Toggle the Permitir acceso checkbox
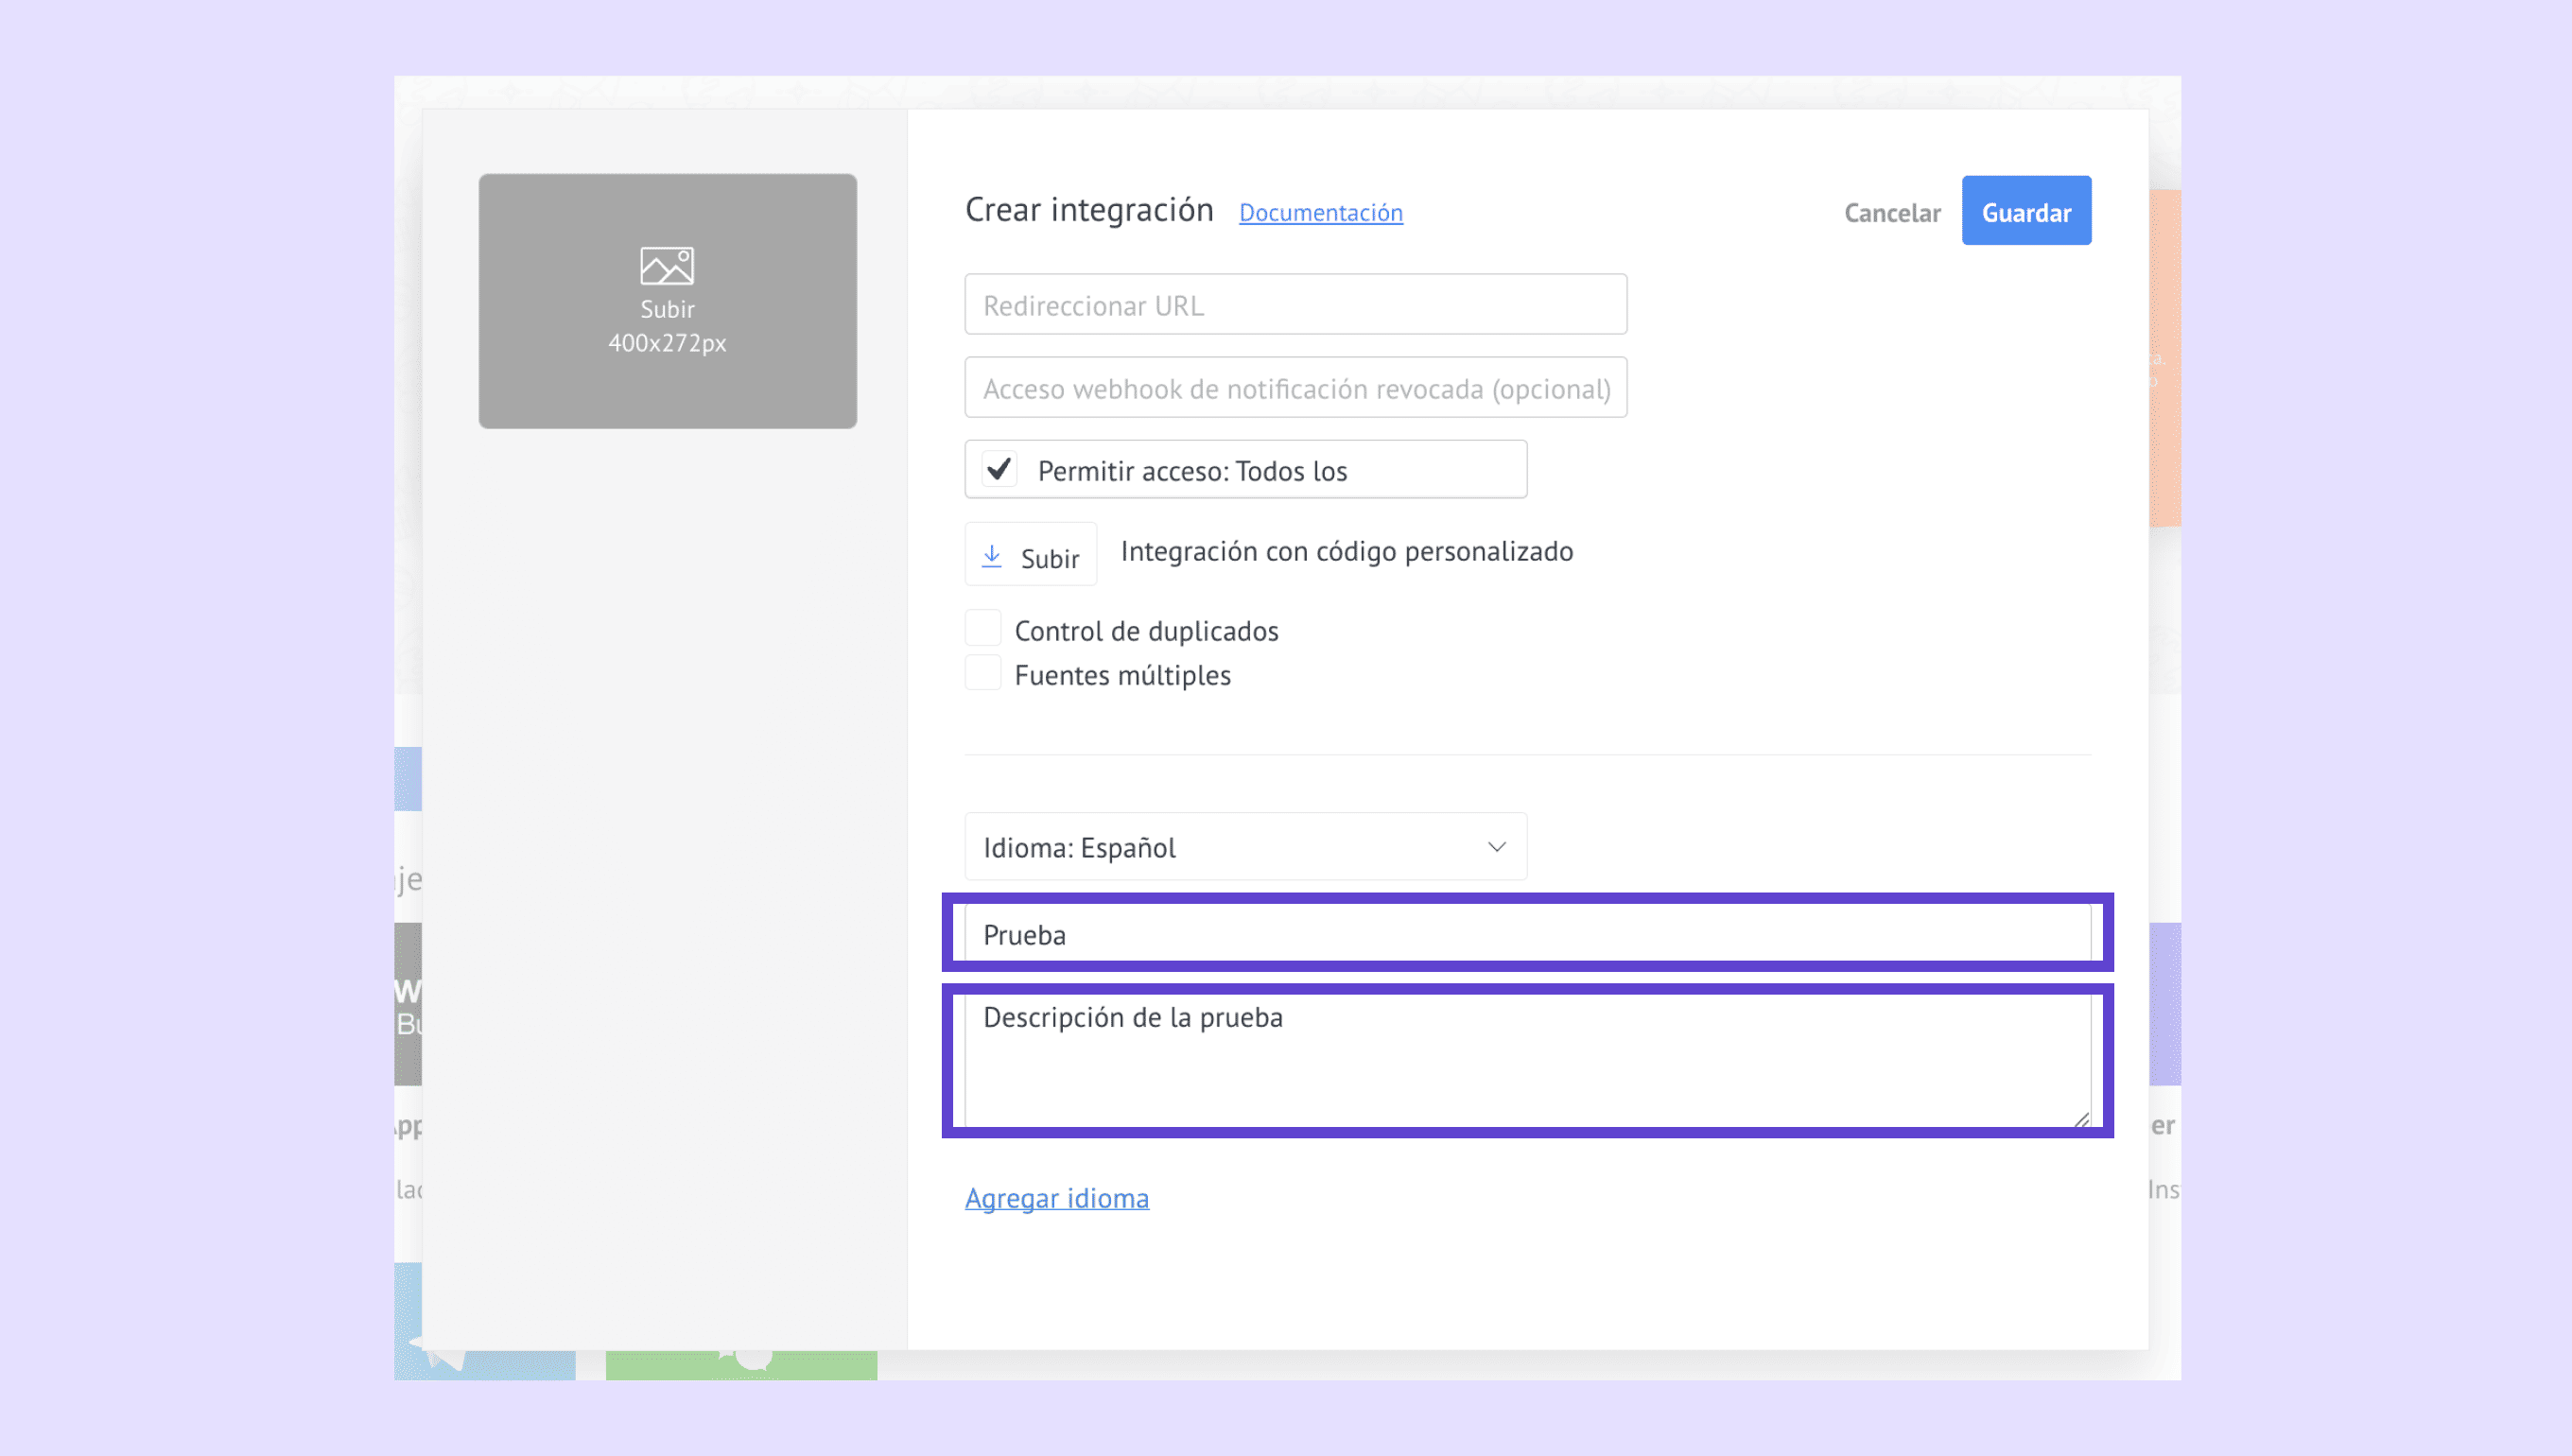The width and height of the screenshot is (2572, 1456). click(999, 469)
